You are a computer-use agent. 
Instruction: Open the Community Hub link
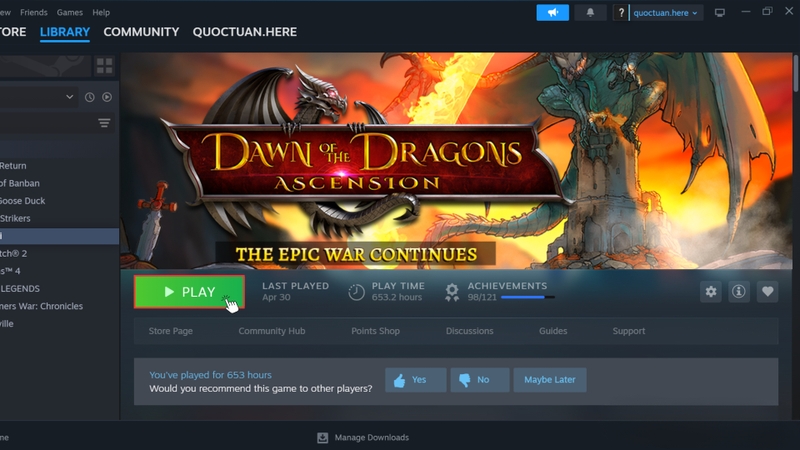(x=272, y=331)
